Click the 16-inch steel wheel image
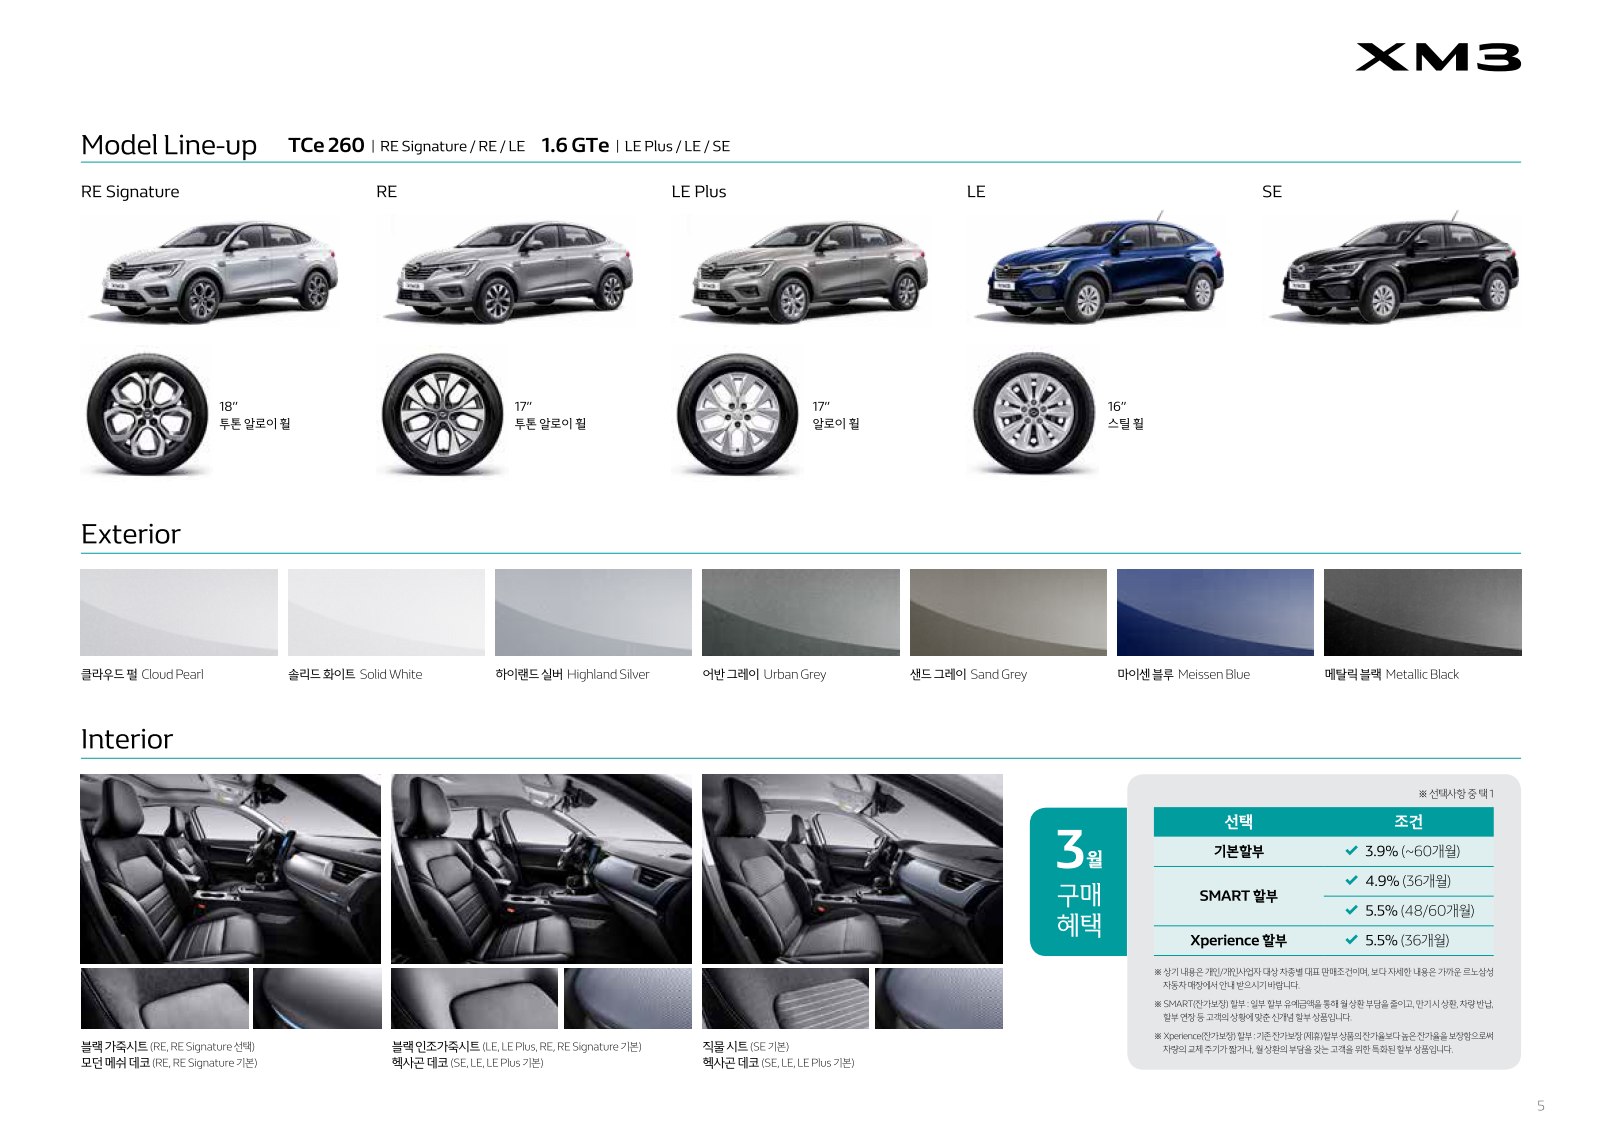This screenshot has width=1602, height=1133. point(1033,413)
